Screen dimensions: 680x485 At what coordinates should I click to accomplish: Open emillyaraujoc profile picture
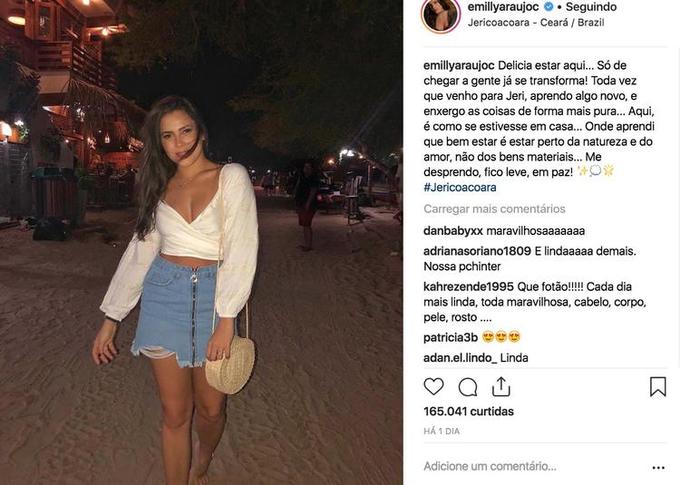(x=441, y=14)
